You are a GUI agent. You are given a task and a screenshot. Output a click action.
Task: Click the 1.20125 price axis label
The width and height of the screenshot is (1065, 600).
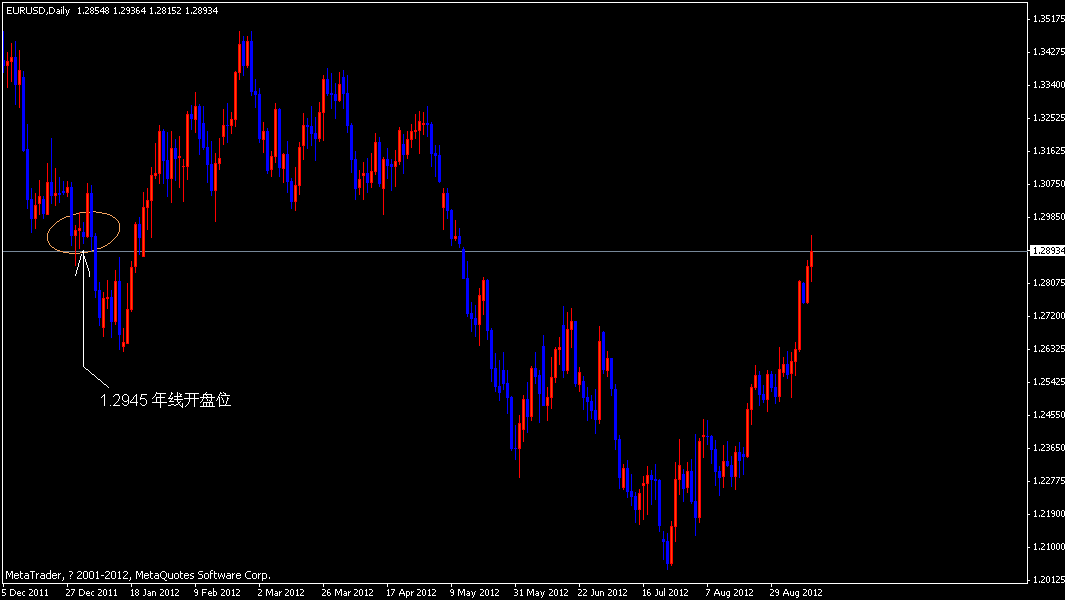pos(1048,580)
